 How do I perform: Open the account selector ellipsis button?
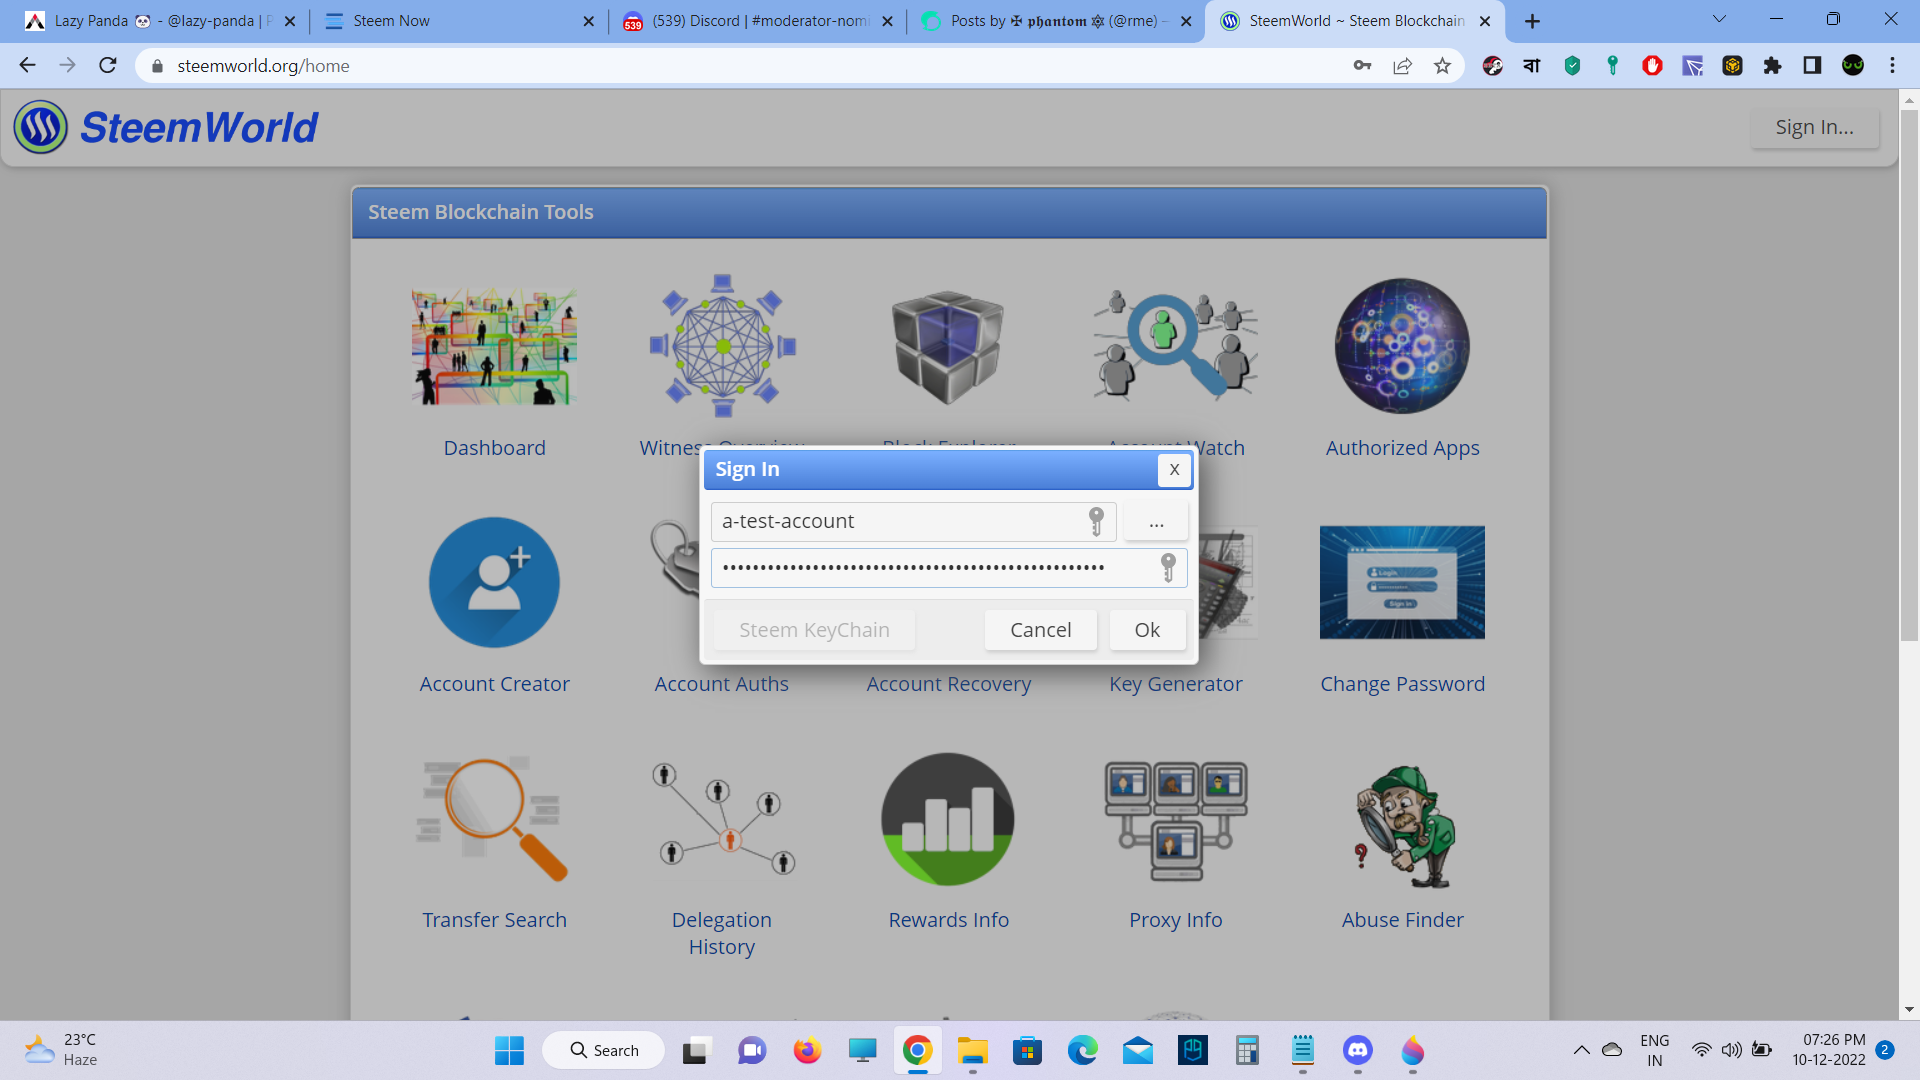(x=1156, y=522)
